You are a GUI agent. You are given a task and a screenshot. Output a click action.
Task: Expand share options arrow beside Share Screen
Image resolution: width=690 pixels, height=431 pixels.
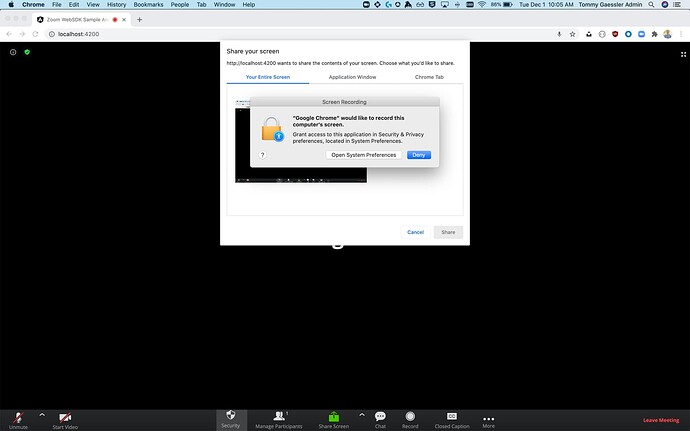[362, 415]
